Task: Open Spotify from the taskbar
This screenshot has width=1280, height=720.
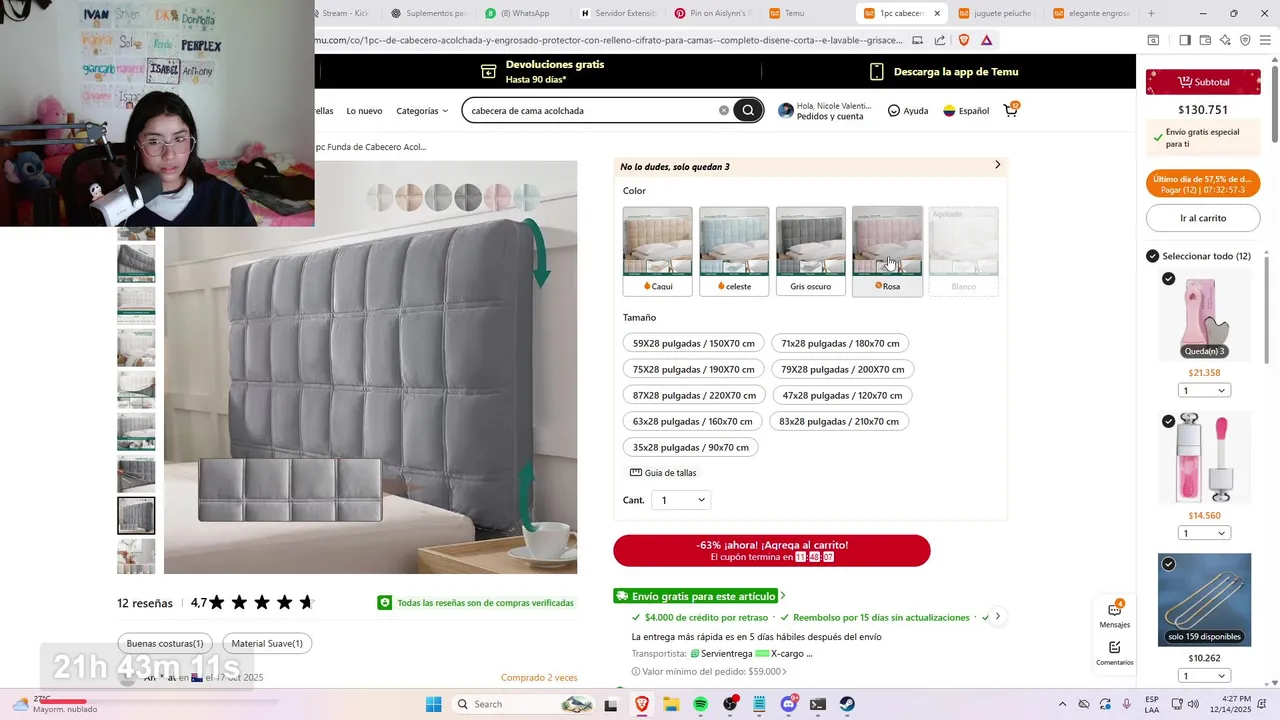Action: click(700, 704)
